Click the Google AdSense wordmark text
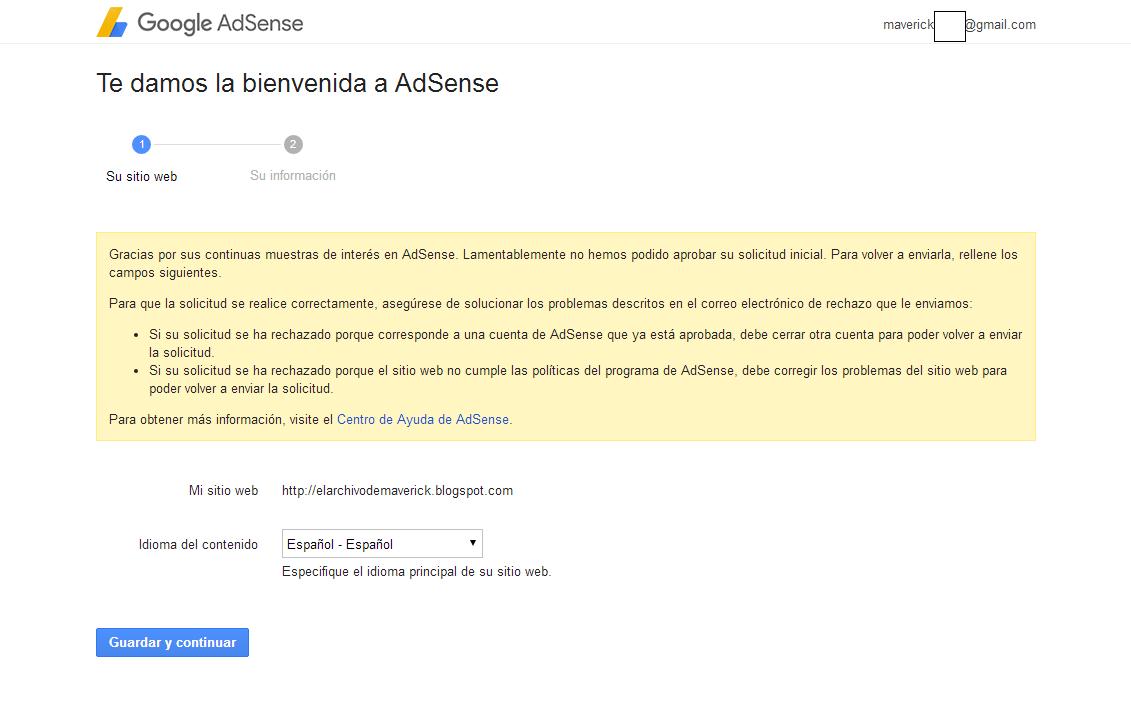The image size is (1131, 714). coord(220,23)
